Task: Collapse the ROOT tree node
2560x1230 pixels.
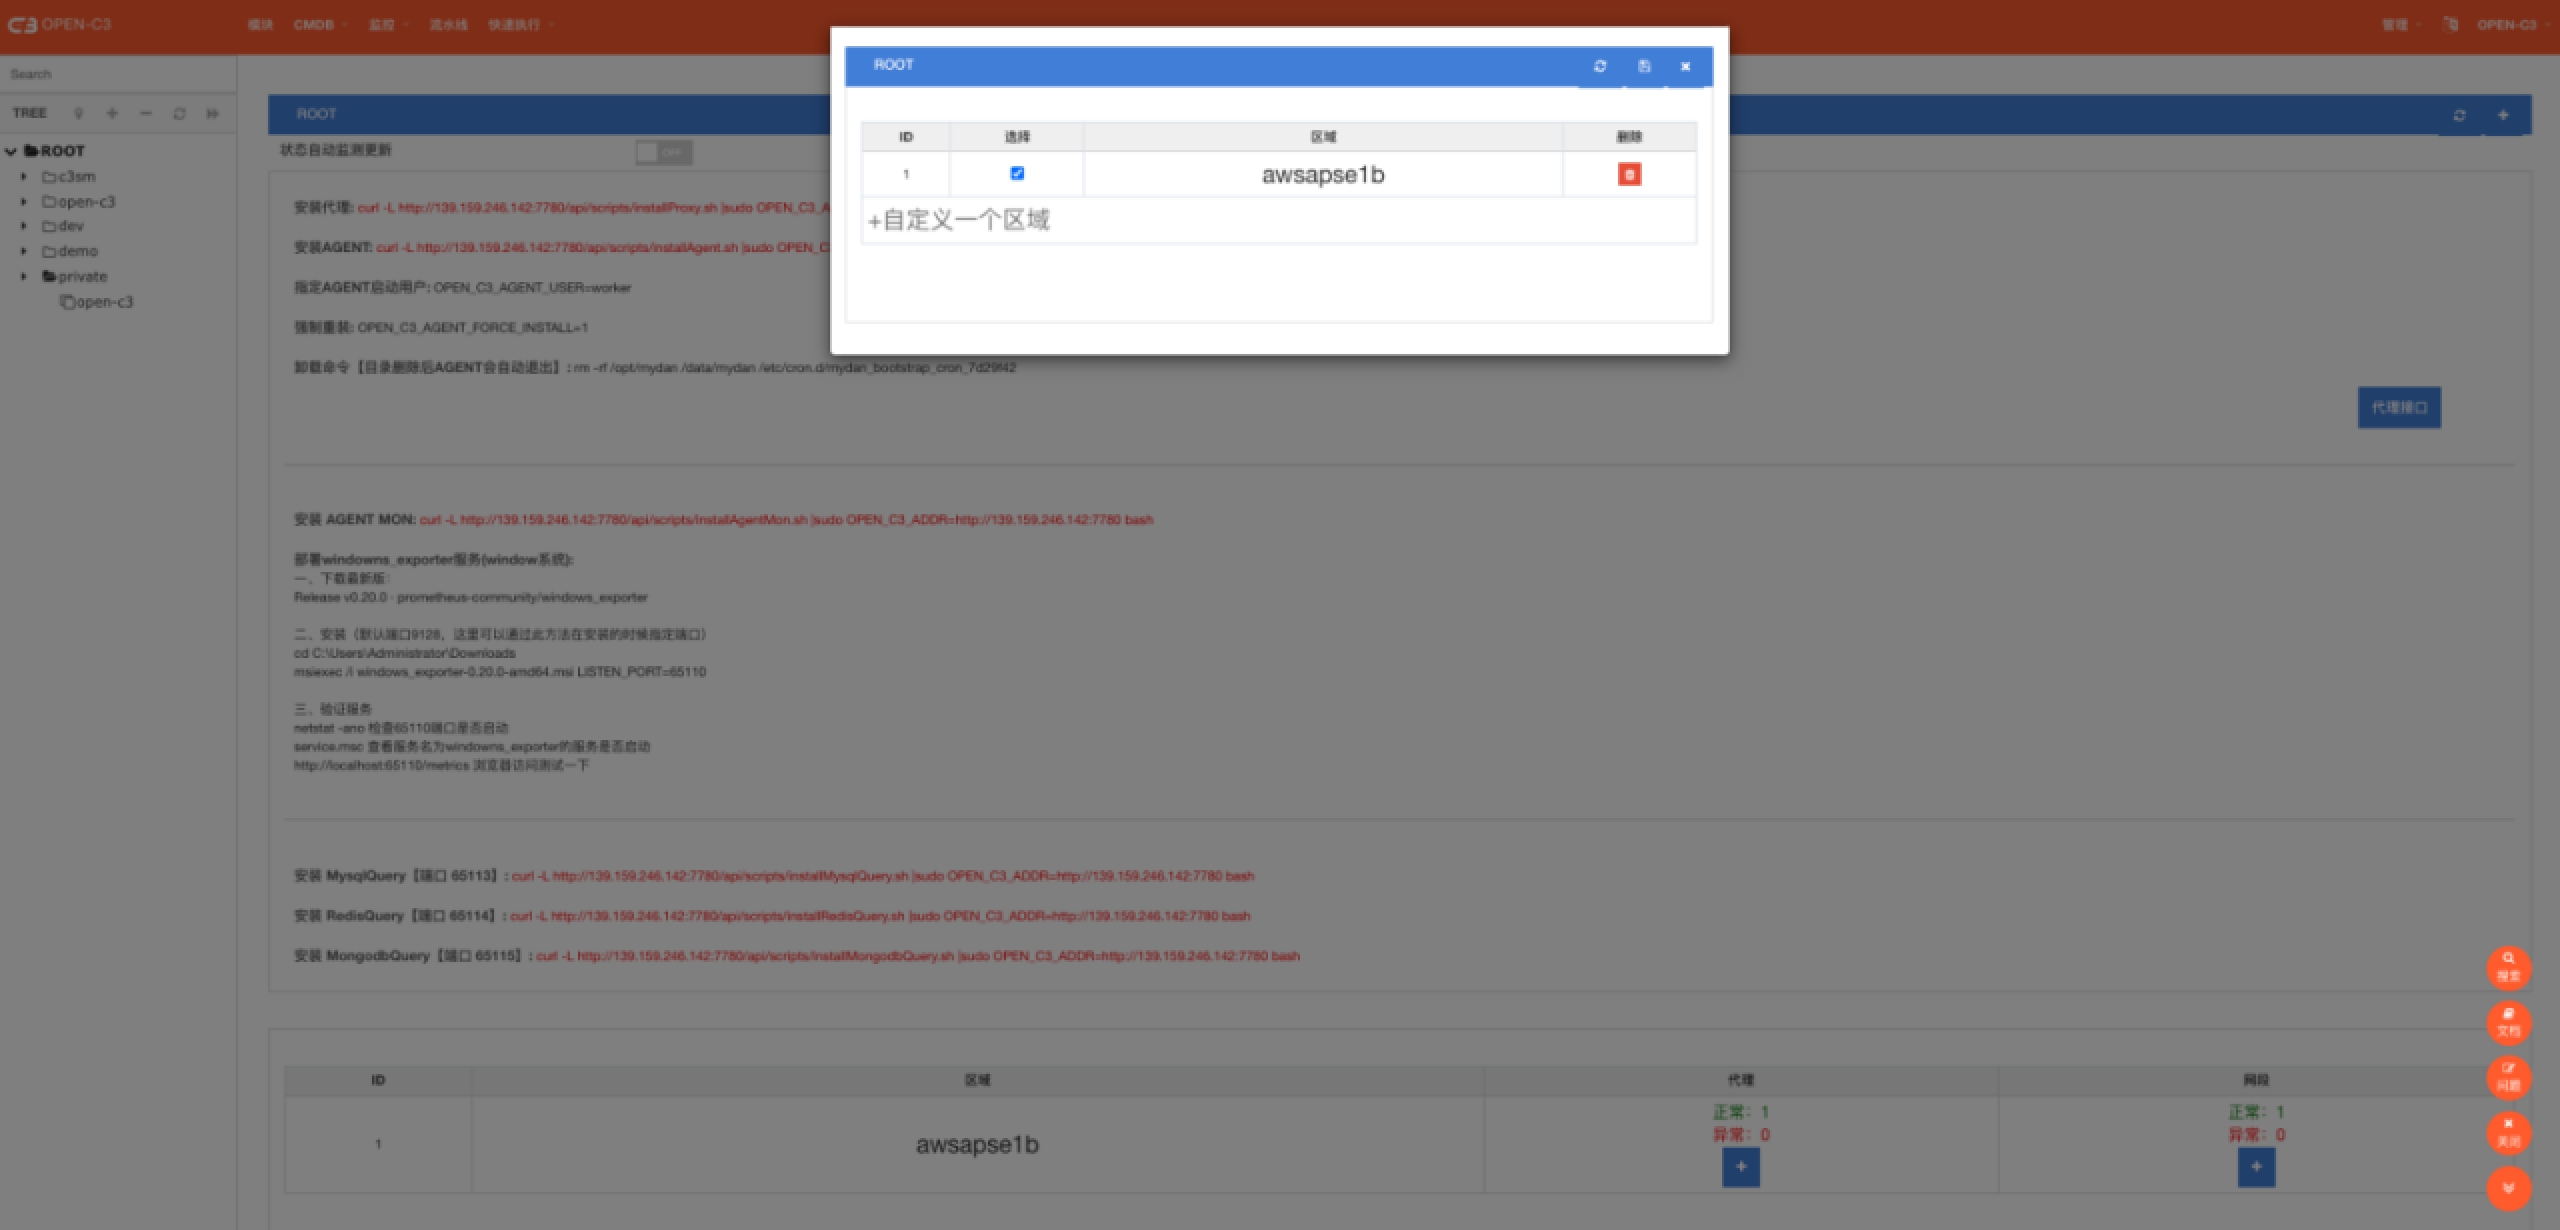Action: pyautogui.click(x=11, y=151)
